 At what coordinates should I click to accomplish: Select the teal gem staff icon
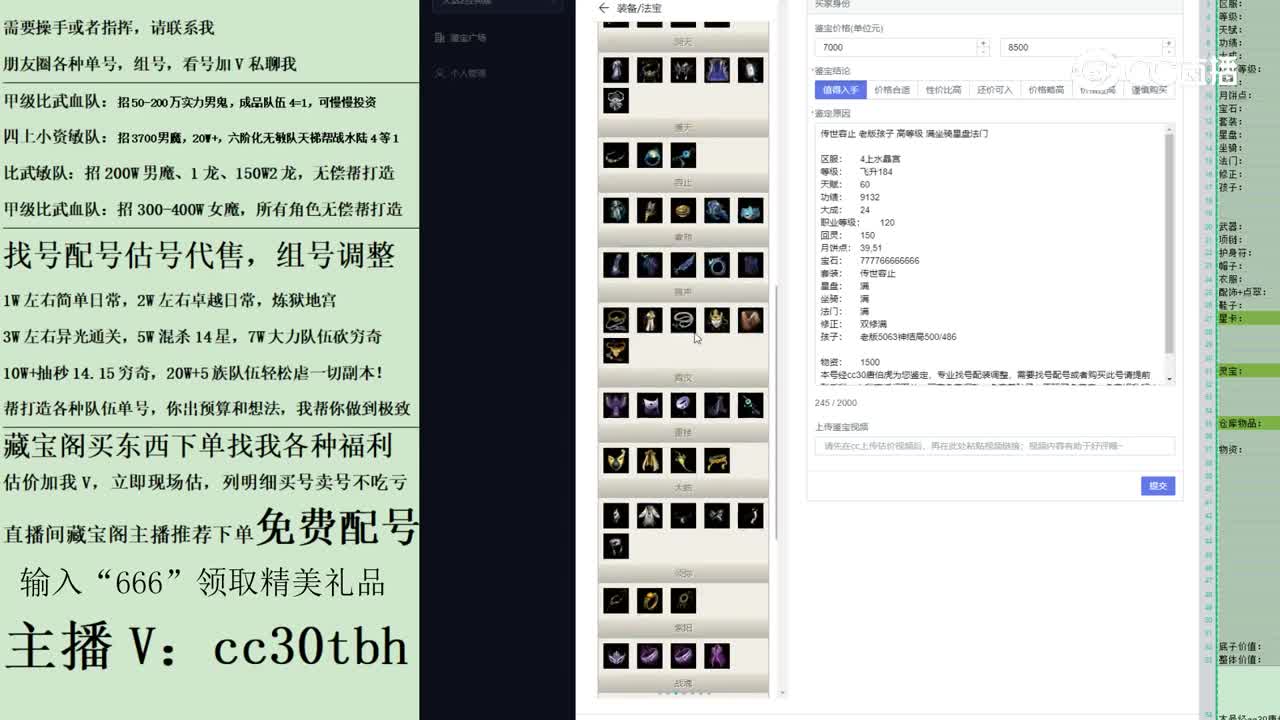coord(750,405)
